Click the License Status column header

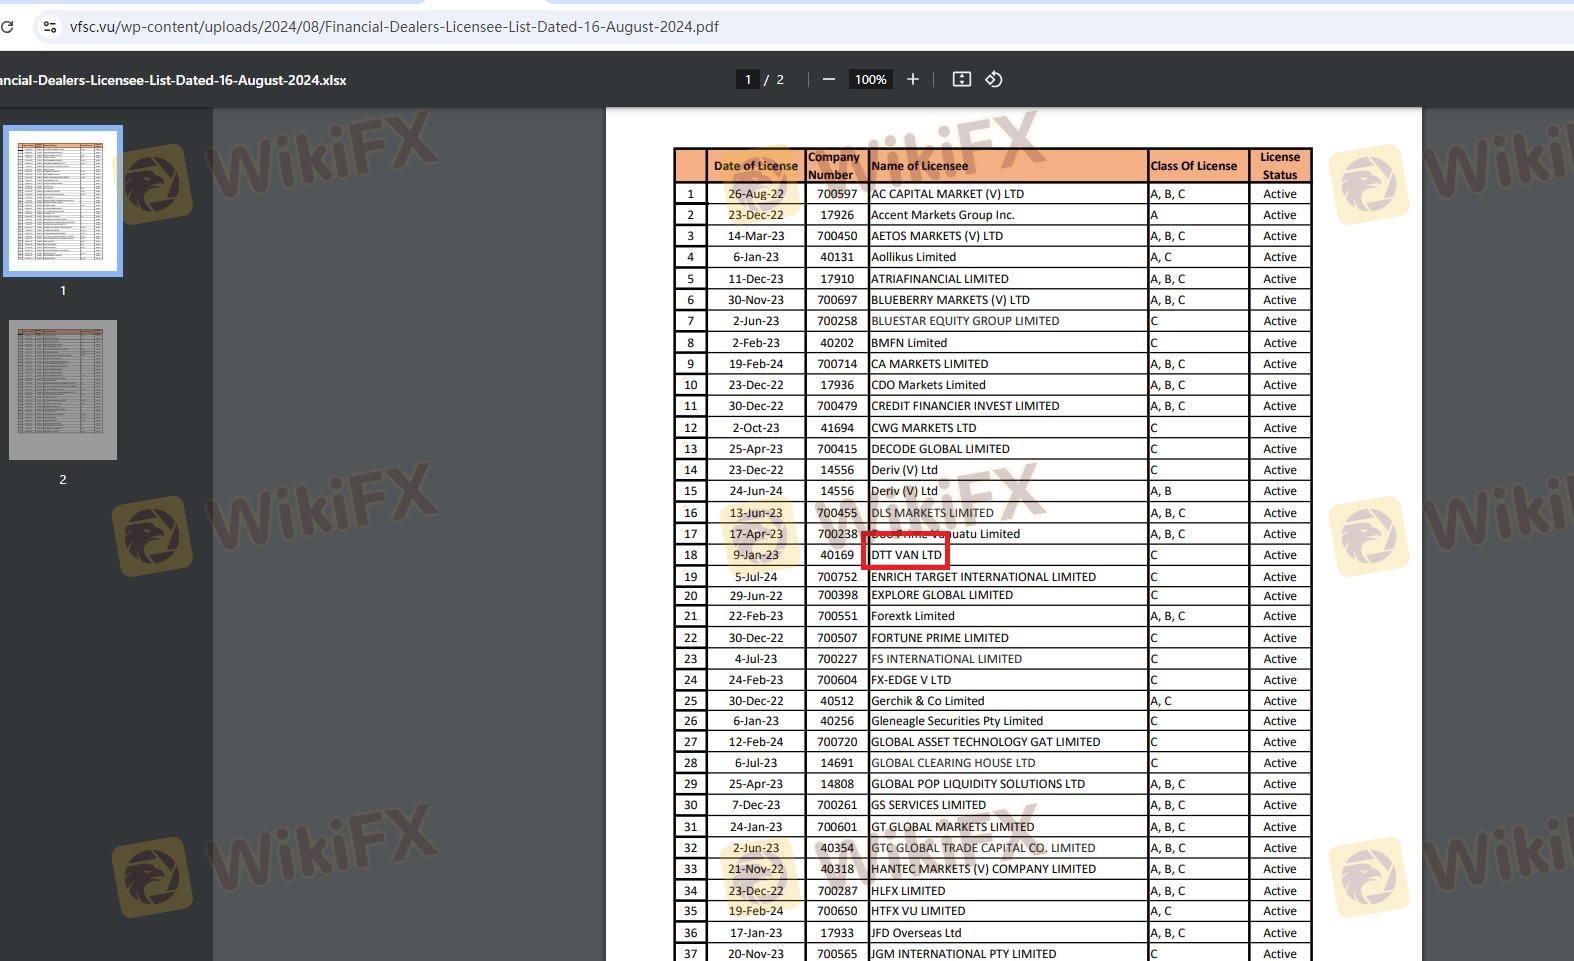click(1279, 166)
